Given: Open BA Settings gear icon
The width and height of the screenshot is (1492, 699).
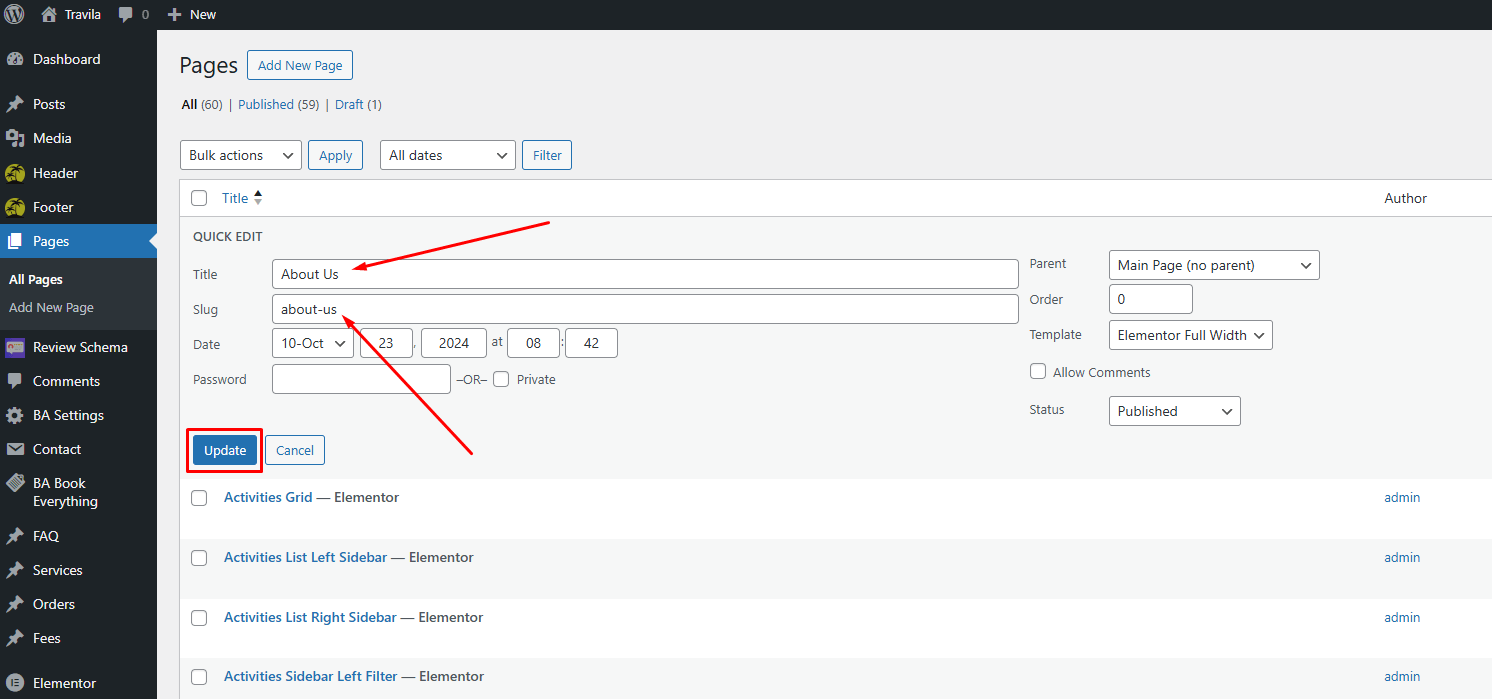Looking at the screenshot, I should pyautogui.click(x=15, y=416).
